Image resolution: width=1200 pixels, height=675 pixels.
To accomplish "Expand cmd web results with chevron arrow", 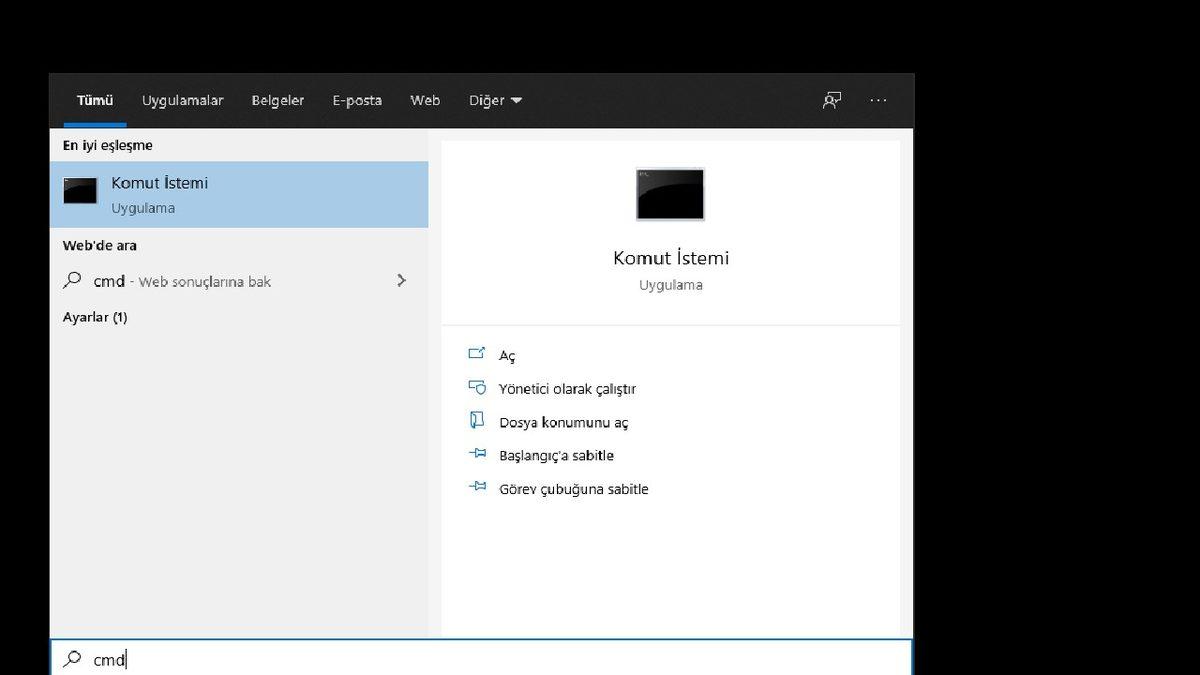I will (401, 281).
